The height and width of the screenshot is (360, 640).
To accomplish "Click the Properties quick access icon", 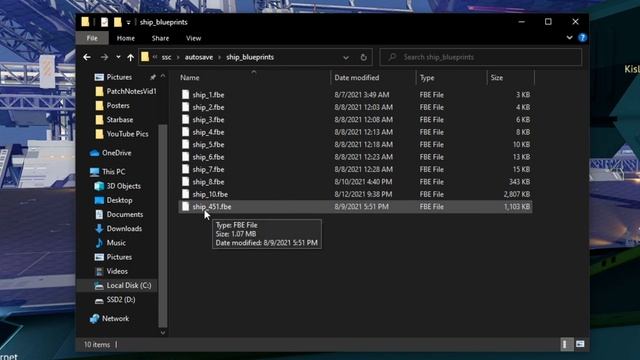I will point(104,22).
